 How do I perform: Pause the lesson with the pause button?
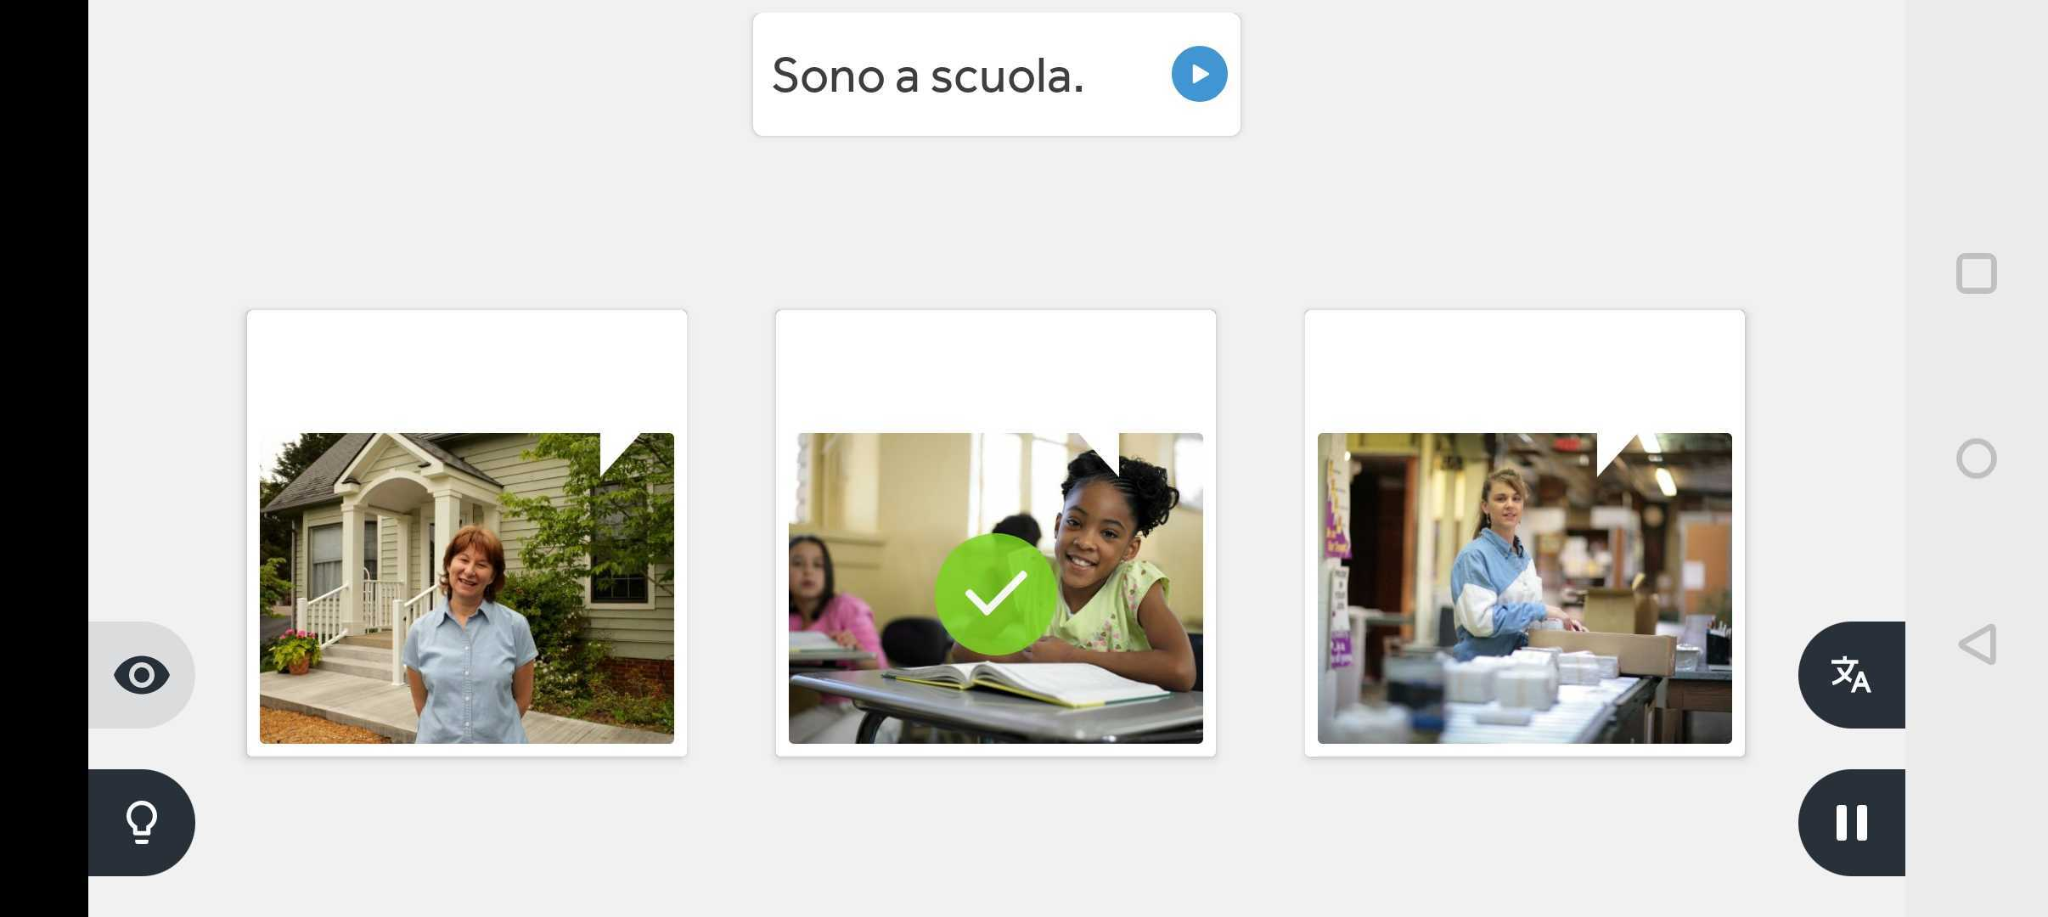point(1851,822)
